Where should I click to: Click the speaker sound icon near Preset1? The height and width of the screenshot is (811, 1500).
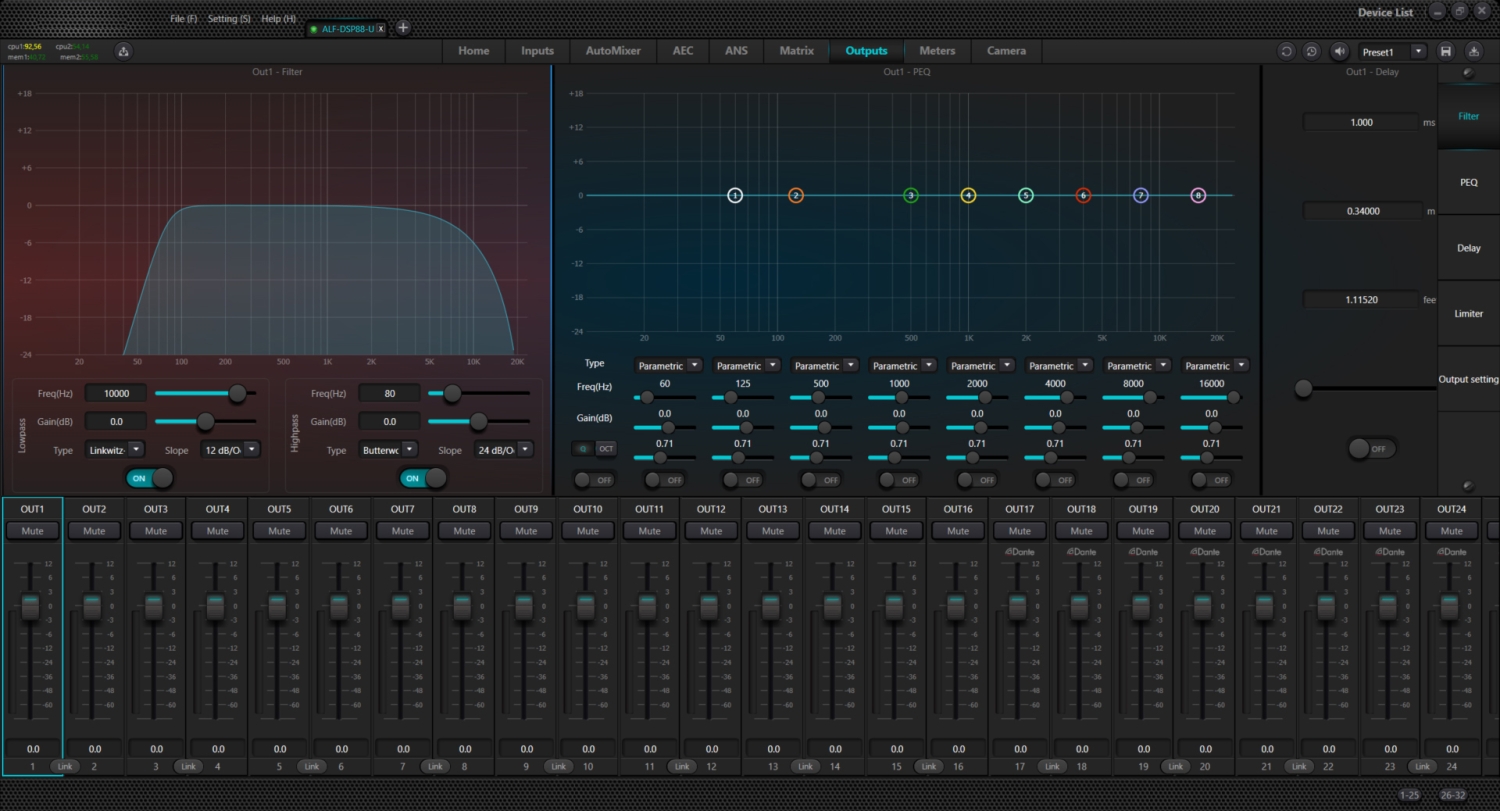(1340, 51)
